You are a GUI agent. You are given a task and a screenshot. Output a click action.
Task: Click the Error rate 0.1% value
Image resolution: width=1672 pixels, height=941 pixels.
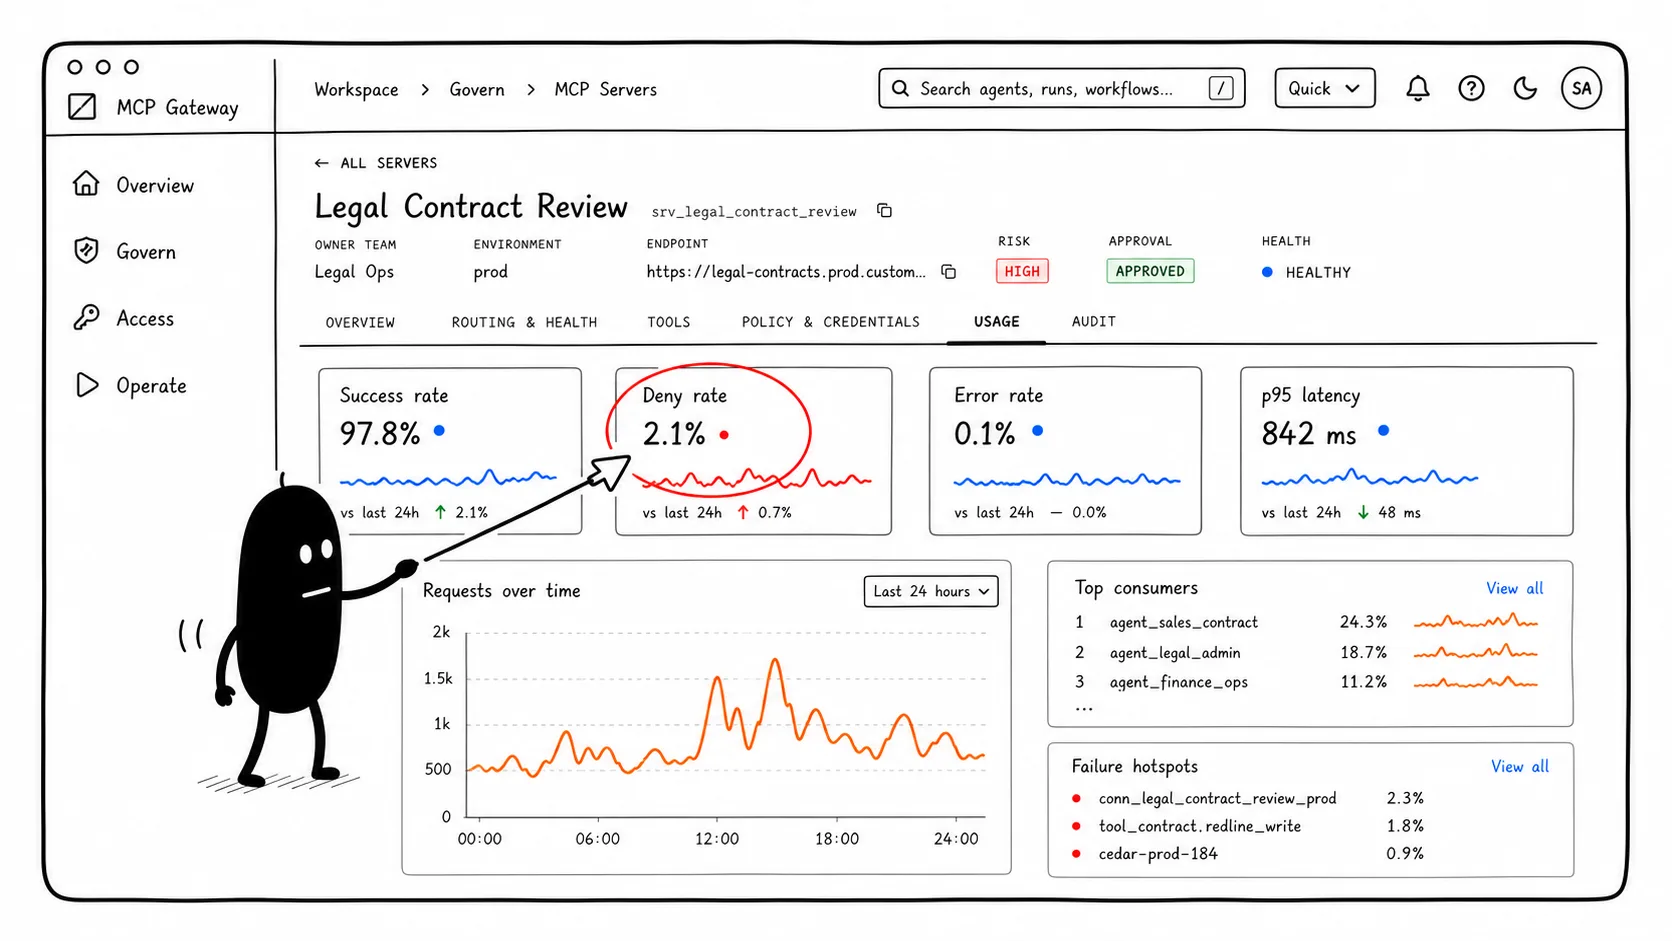(984, 434)
